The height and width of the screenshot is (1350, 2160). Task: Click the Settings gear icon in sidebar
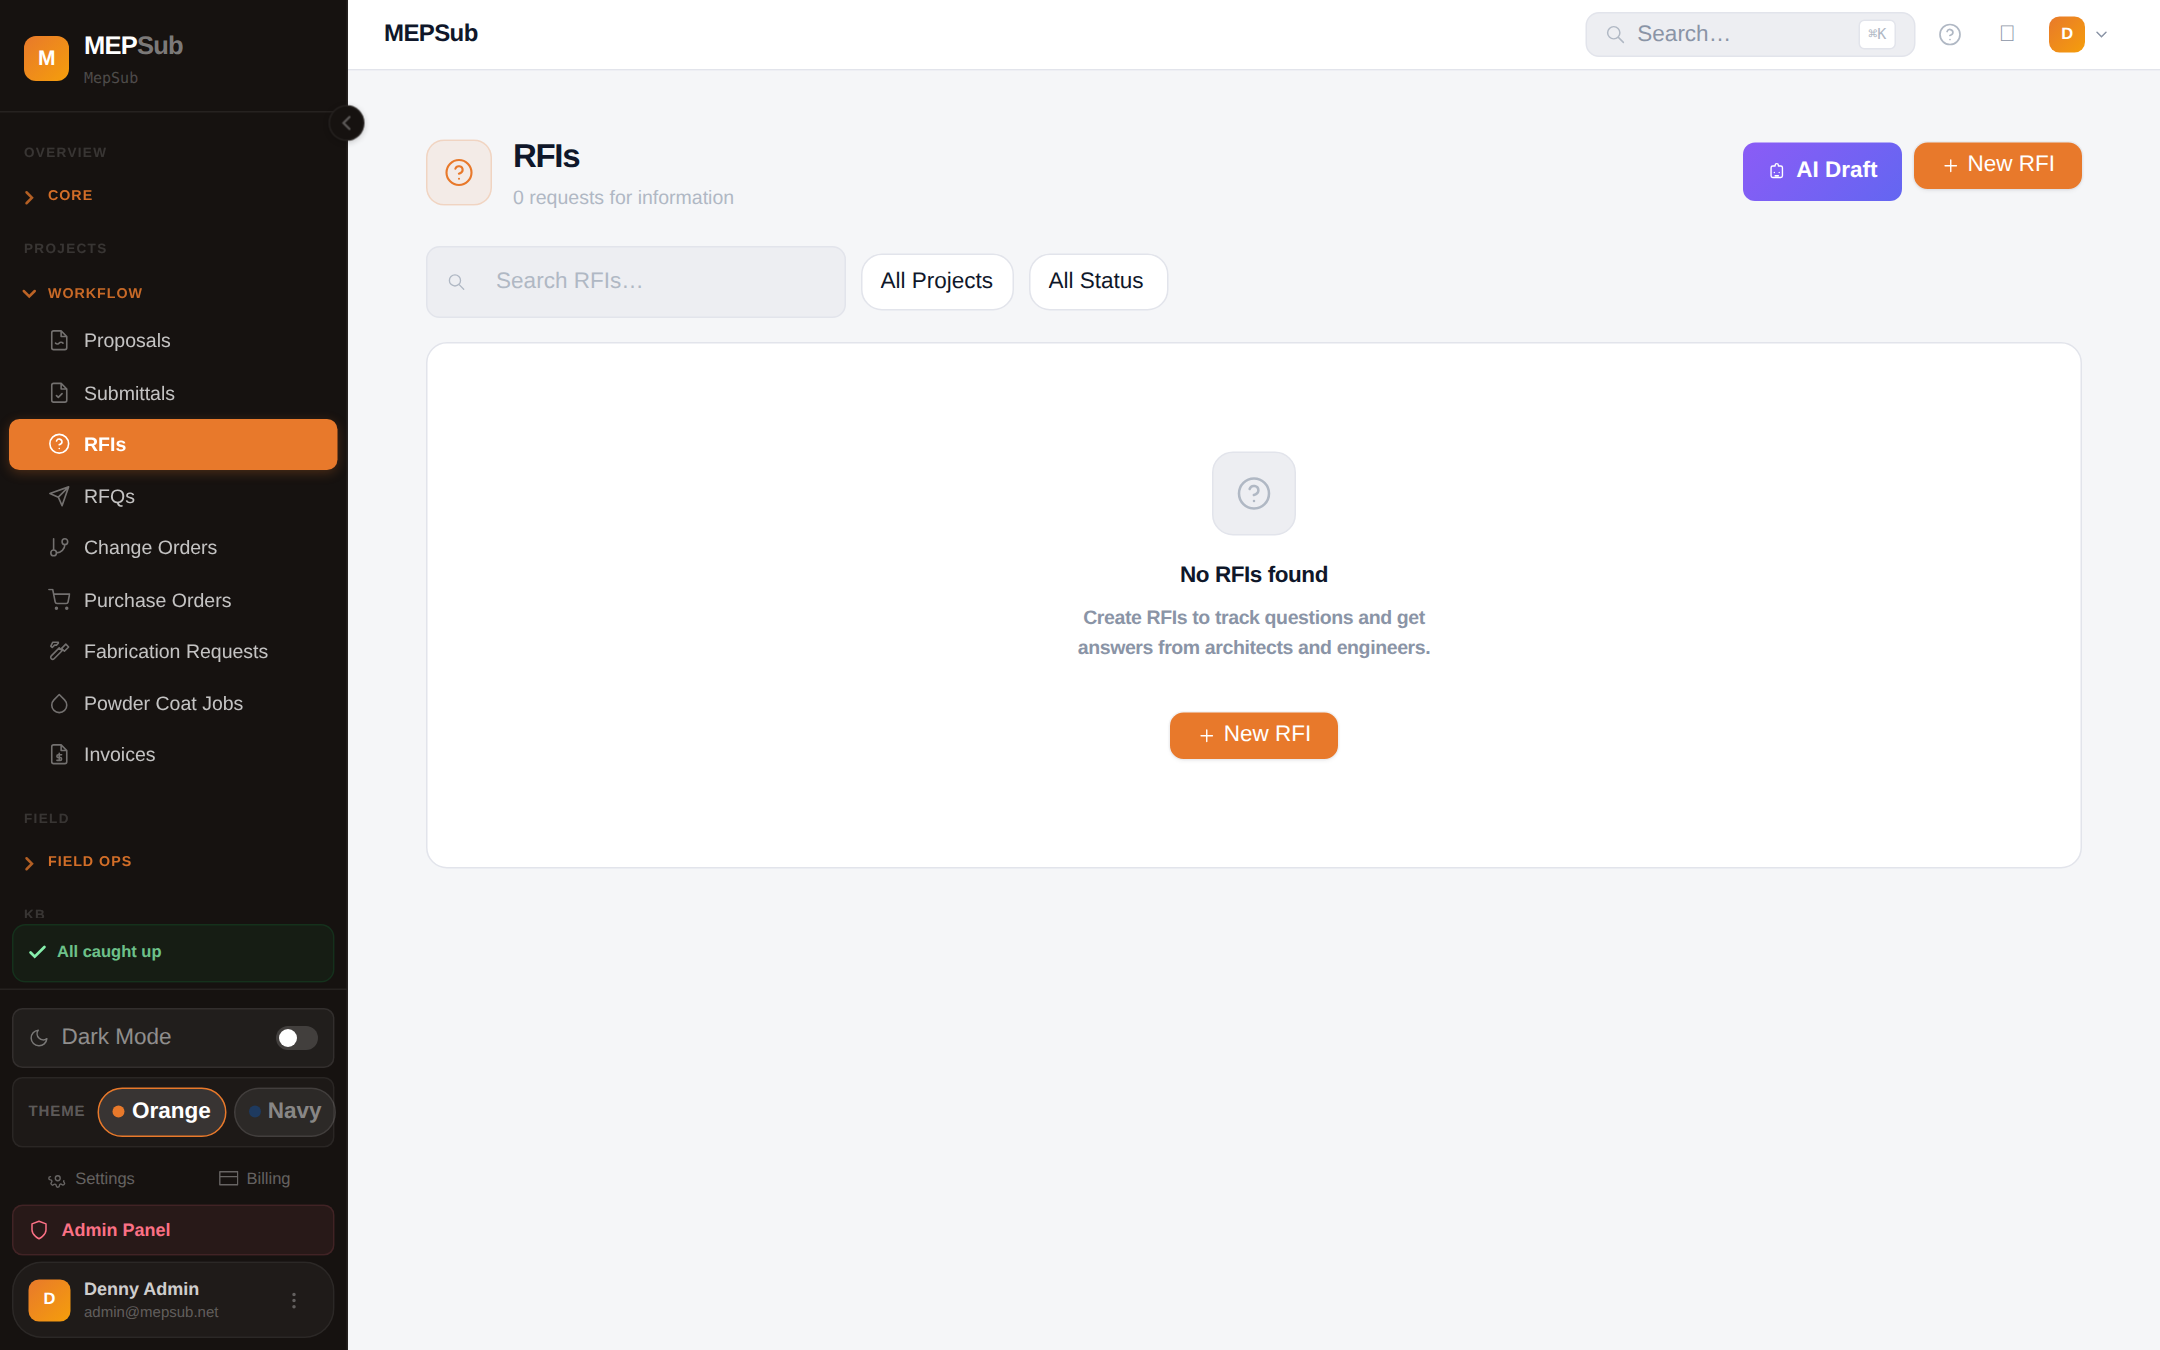57,1180
